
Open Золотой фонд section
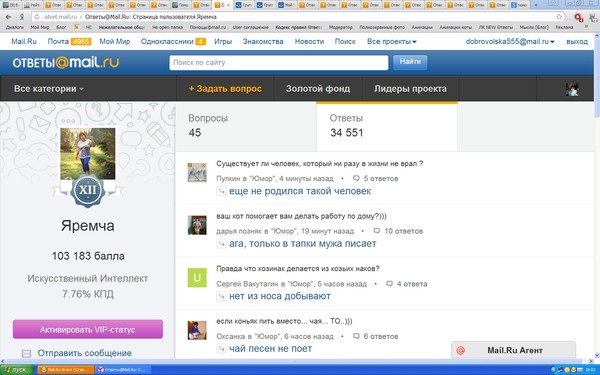click(x=318, y=89)
